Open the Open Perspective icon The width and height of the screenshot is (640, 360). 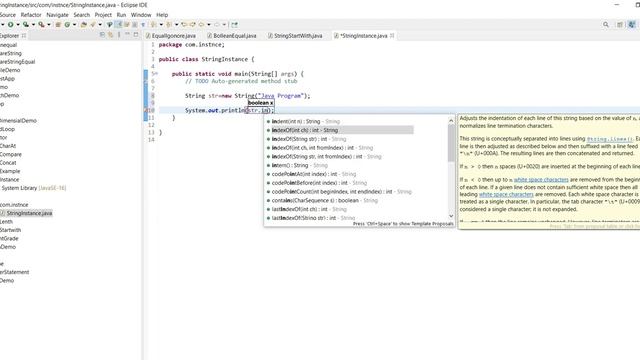620,24
